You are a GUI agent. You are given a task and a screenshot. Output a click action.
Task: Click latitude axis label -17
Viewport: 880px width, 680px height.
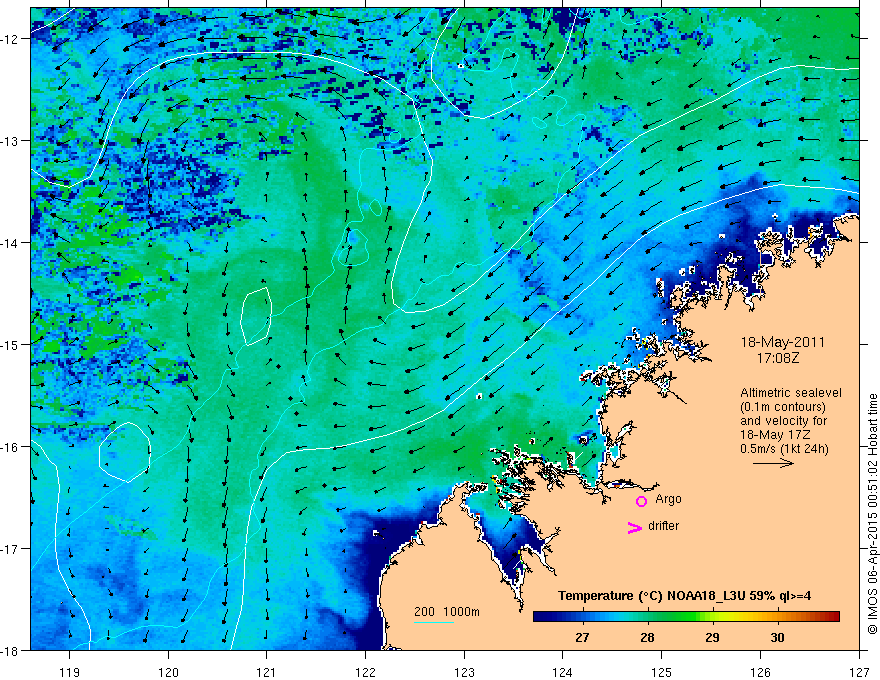coord(11,548)
